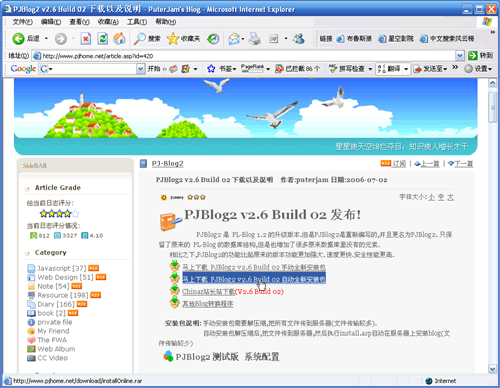Open the Mail button dropdown arrow

[x=243, y=39]
